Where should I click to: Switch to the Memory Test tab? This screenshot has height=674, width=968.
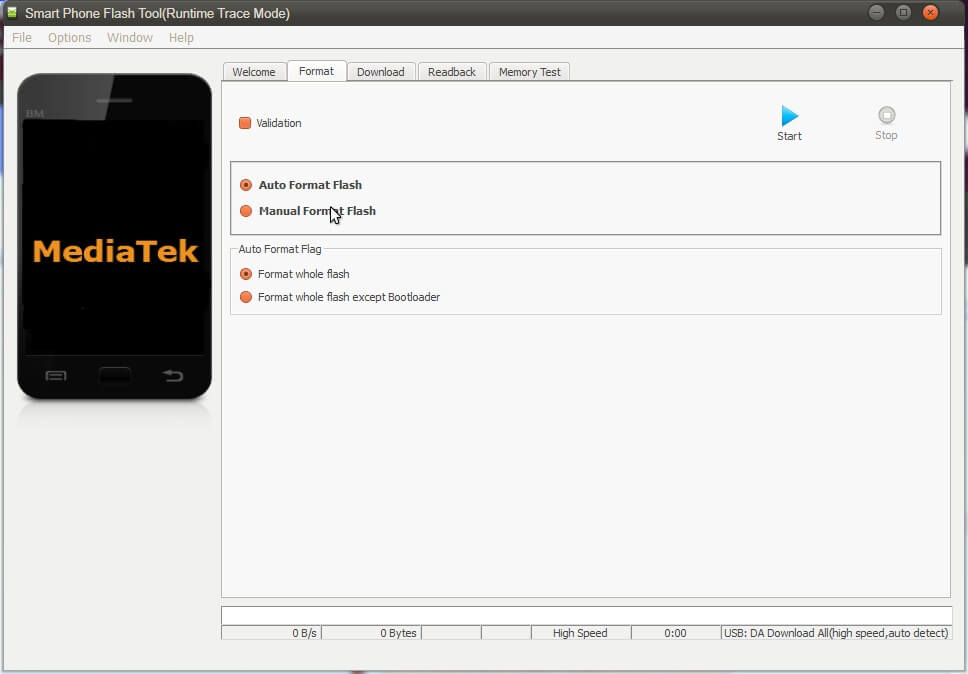pos(530,72)
